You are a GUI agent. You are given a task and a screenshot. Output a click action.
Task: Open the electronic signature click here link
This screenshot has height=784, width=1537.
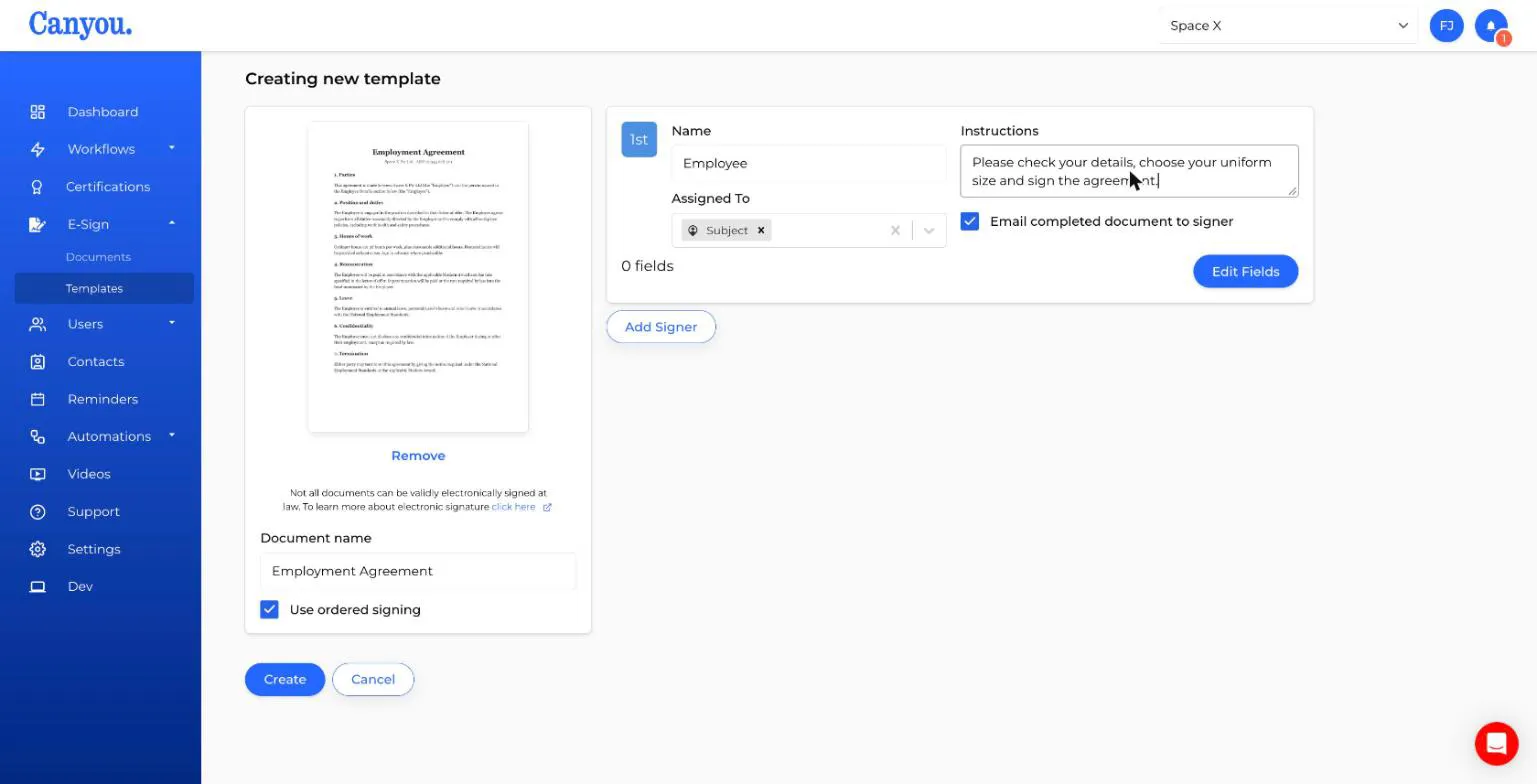pyautogui.click(x=520, y=507)
